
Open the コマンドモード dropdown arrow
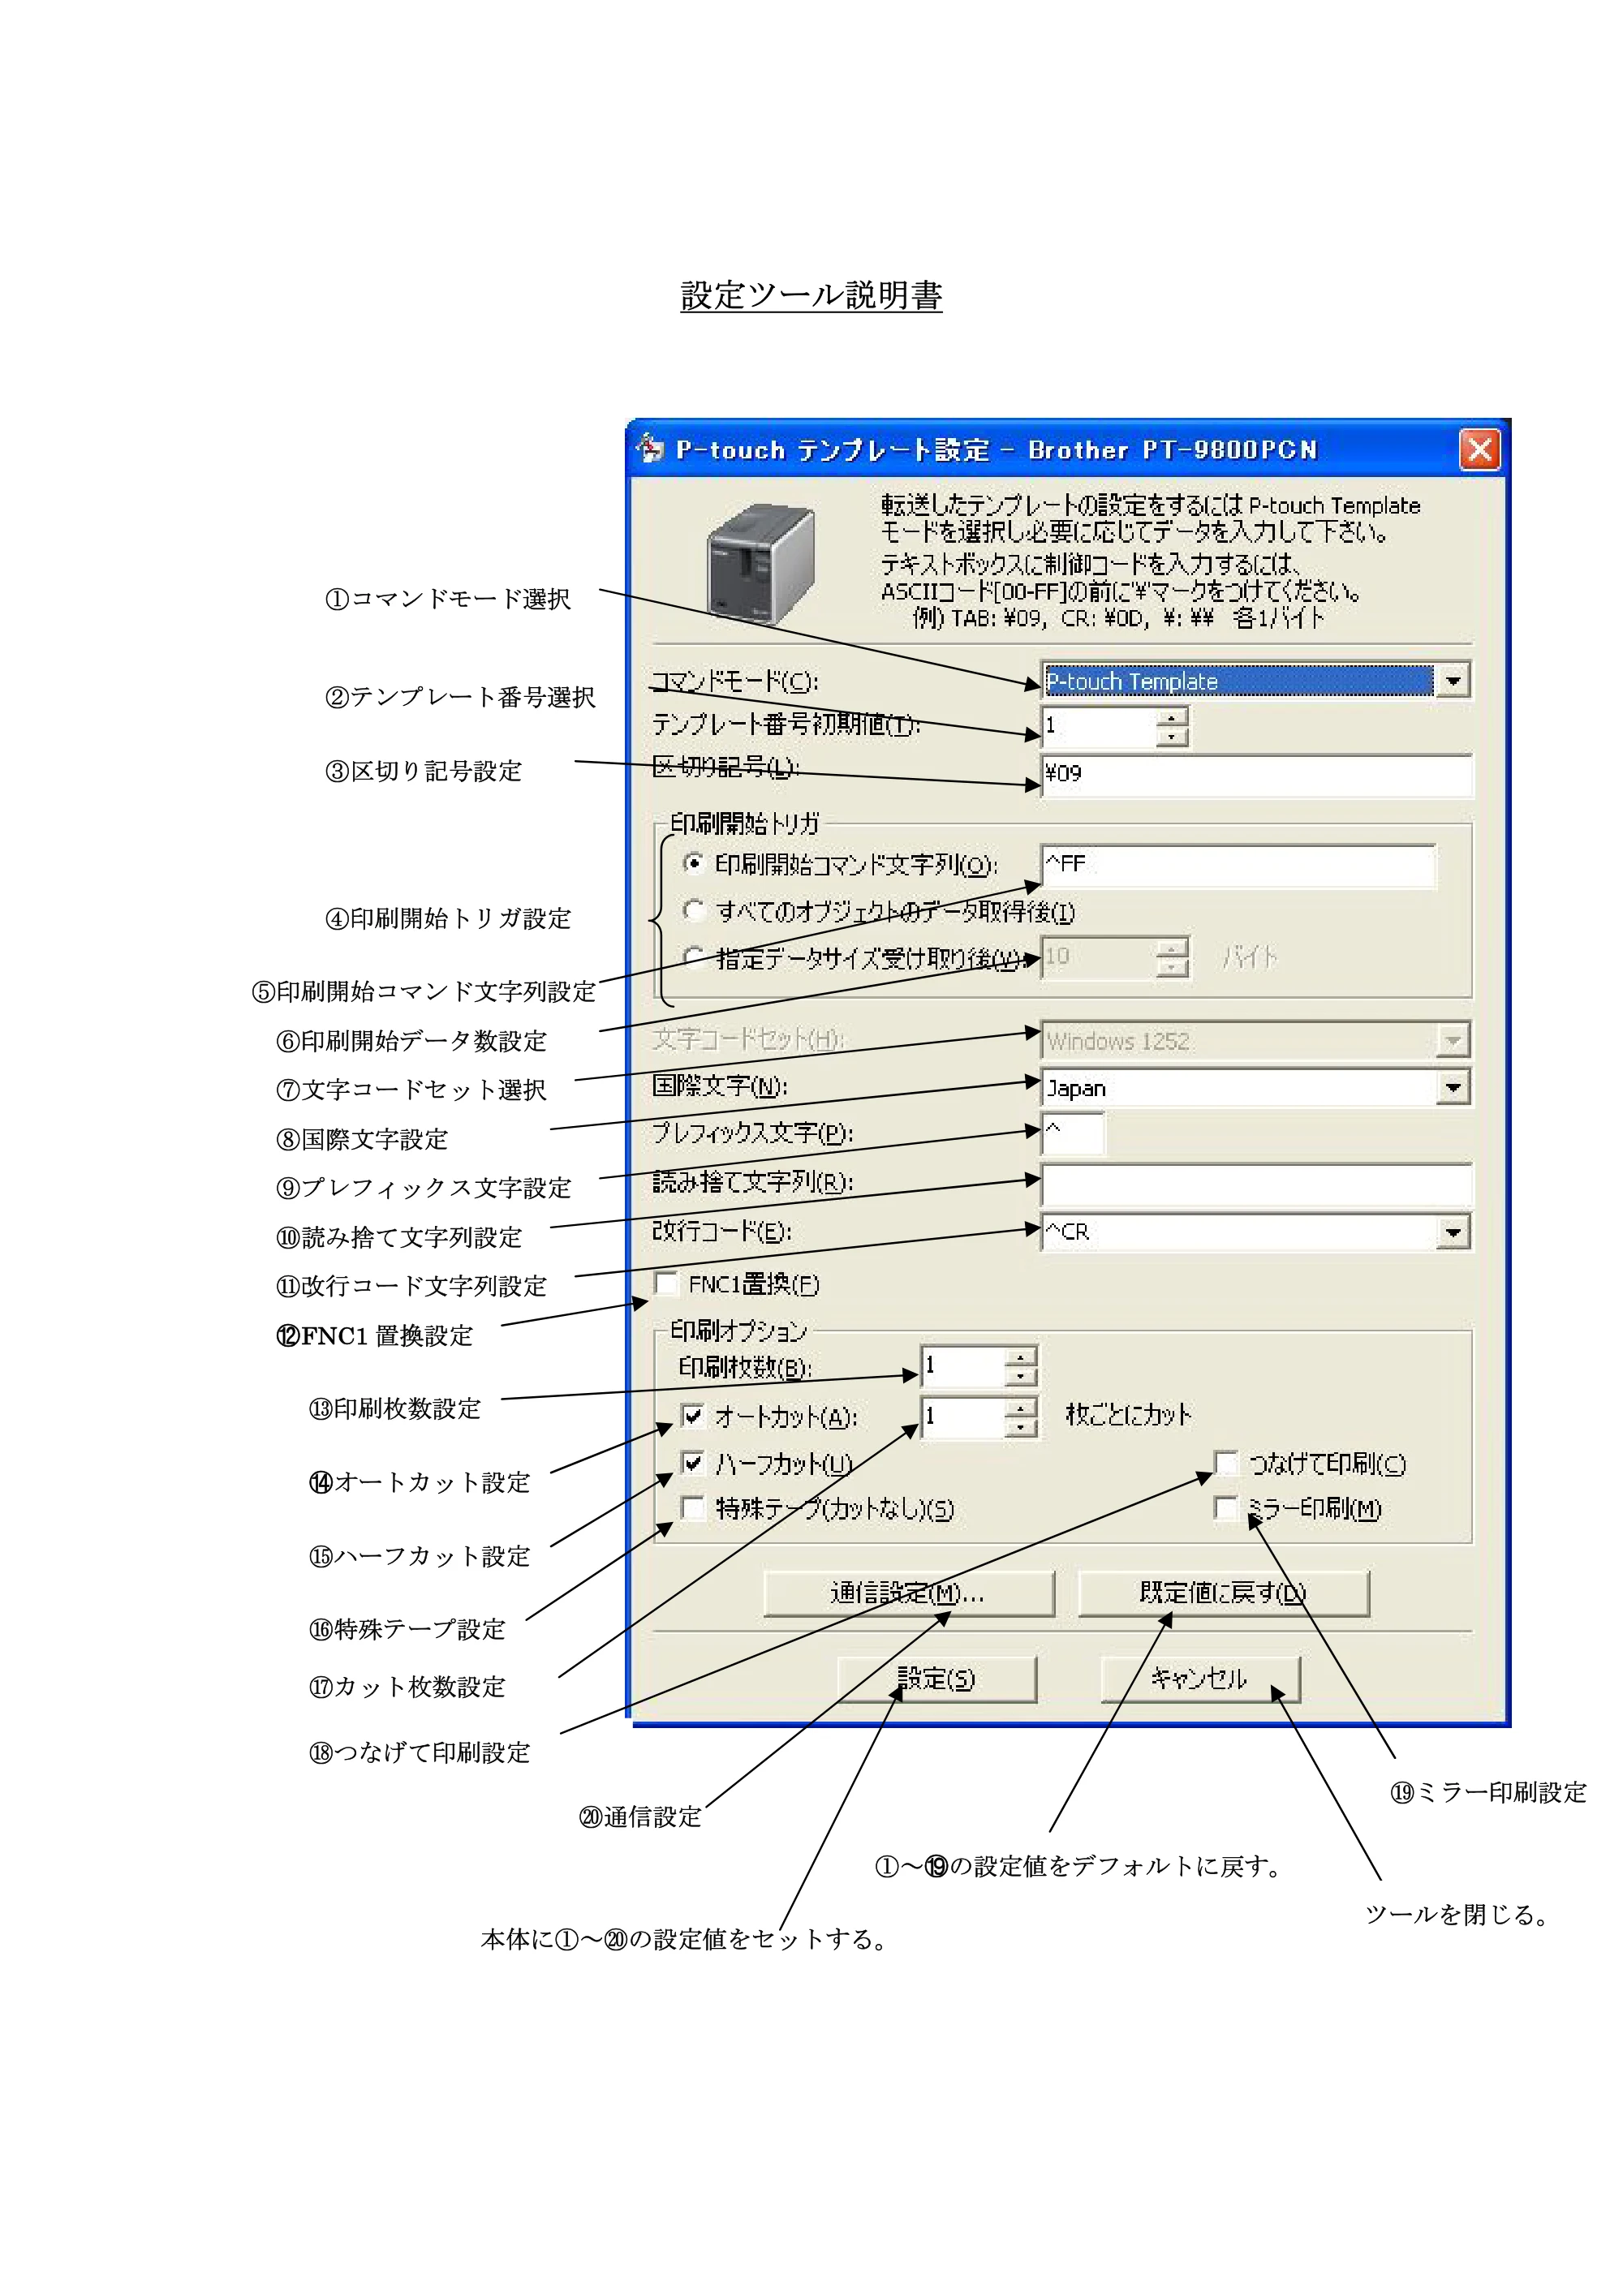tap(1452, 681)
